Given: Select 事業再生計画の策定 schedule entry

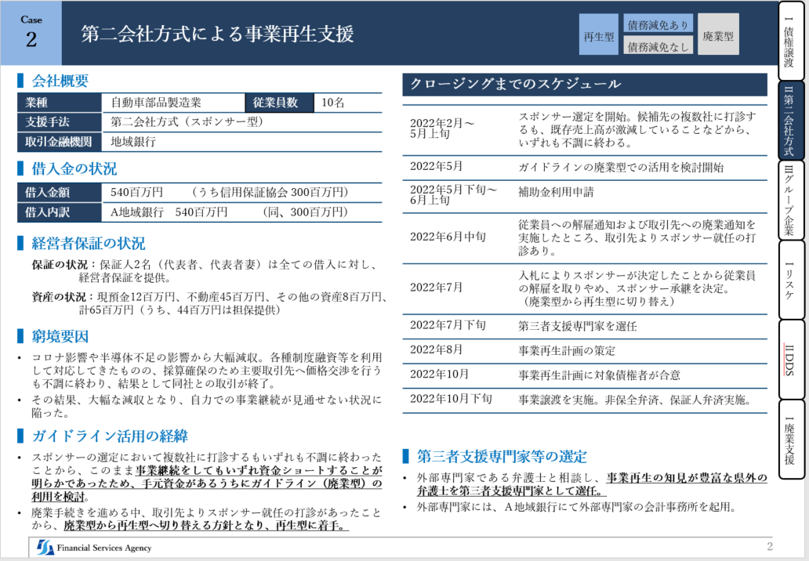Looking at the screenshot, I should pos(567,351).
